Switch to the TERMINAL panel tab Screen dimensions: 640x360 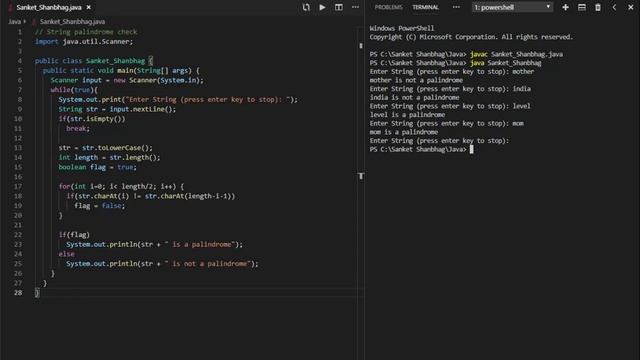tap(425, 7)
